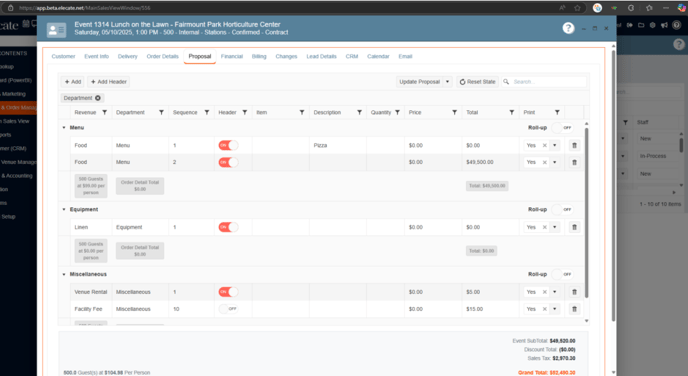Viewport: 688px width, 376px height.
Task: Click the trash icon on the Venue Rental row
Action: pos(574,292)
